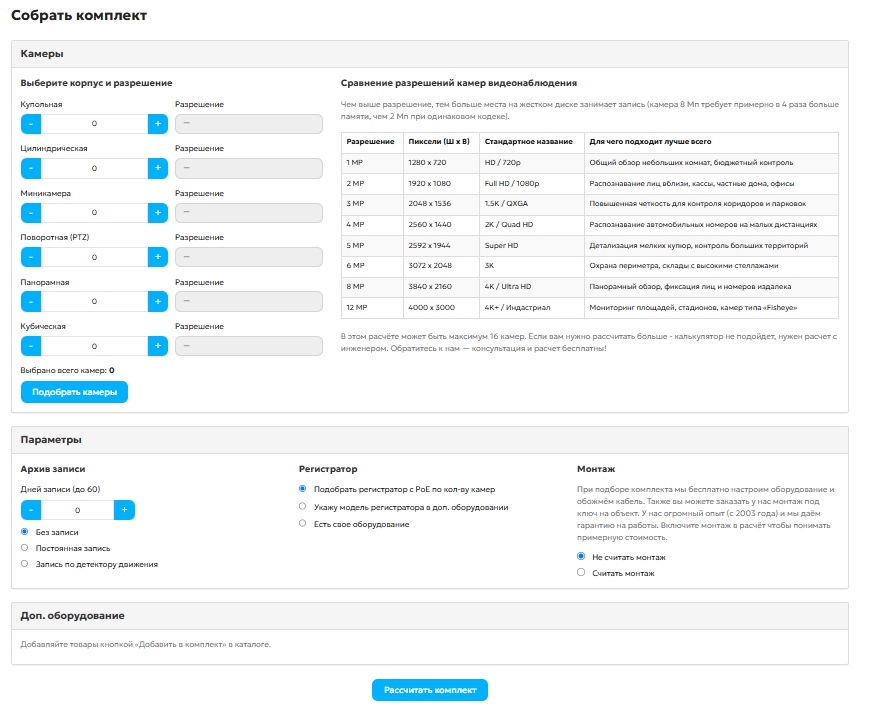The width and height of the screenshot is (872, 716).
Task: Reduce the Цилиндрическая camera quantity
Action: pos(31,168)
